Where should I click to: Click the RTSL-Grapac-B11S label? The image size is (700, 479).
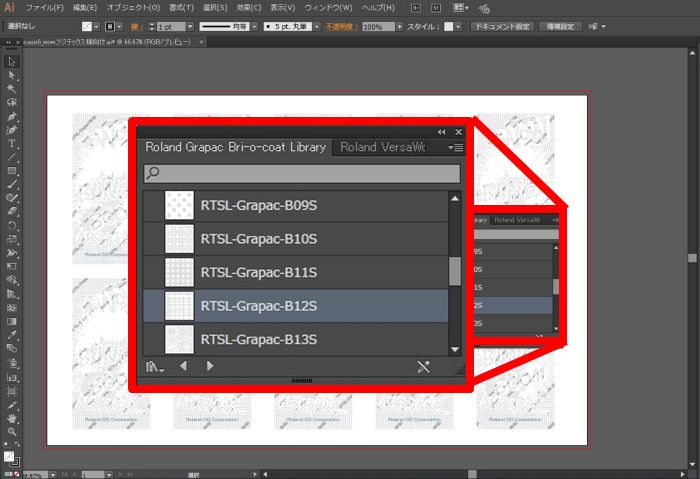point(259,272)
